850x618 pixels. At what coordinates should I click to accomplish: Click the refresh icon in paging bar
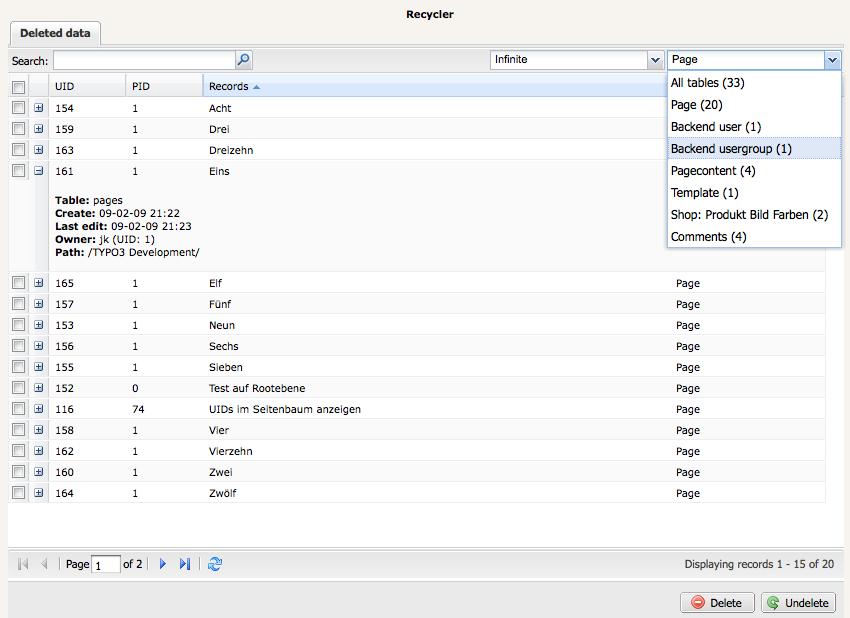[x=215, y=565]
